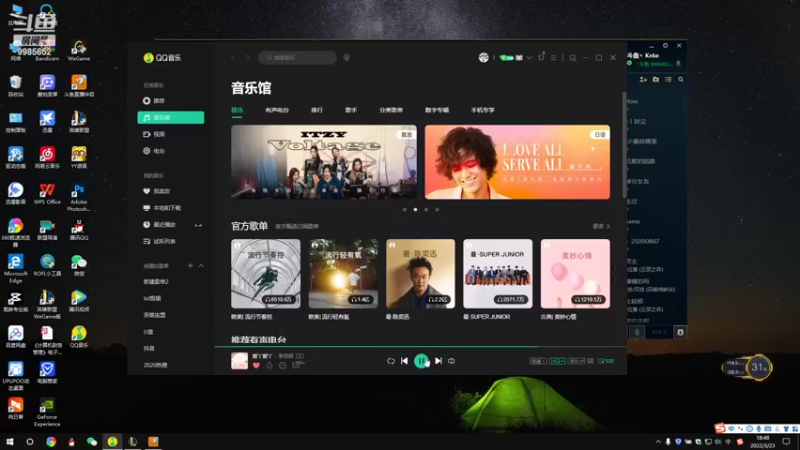Expand the account dropdown arrow
Viewport: 800px width, 450px height.
pos(529,58)
